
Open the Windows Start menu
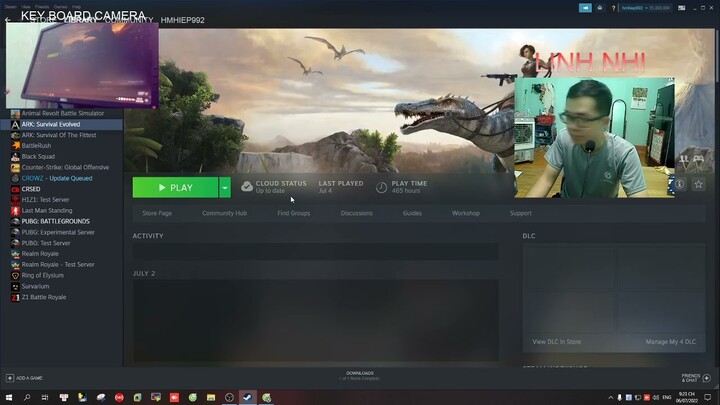pos(9,397)
